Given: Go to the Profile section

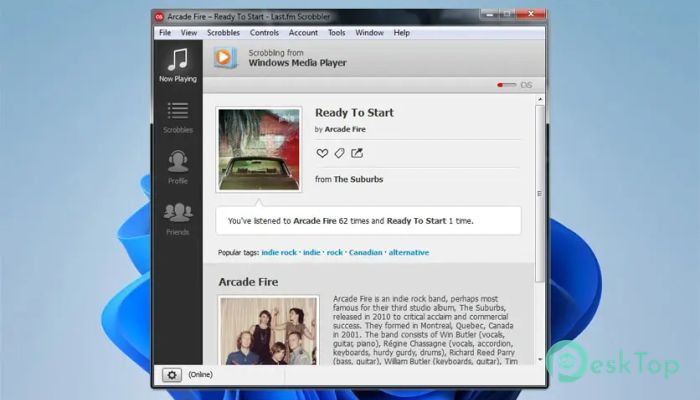Looking at the screenshot, I should click(x=178, y=167).
